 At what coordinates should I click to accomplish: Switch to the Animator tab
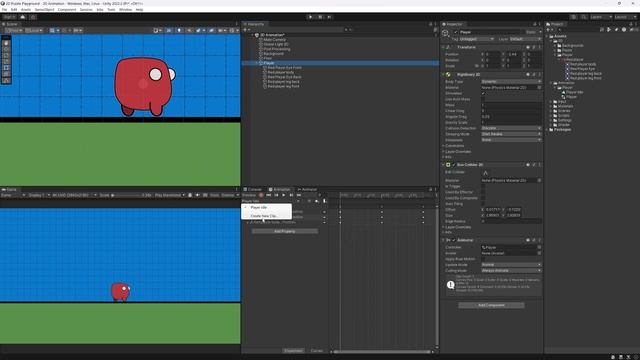pos(307,189)
